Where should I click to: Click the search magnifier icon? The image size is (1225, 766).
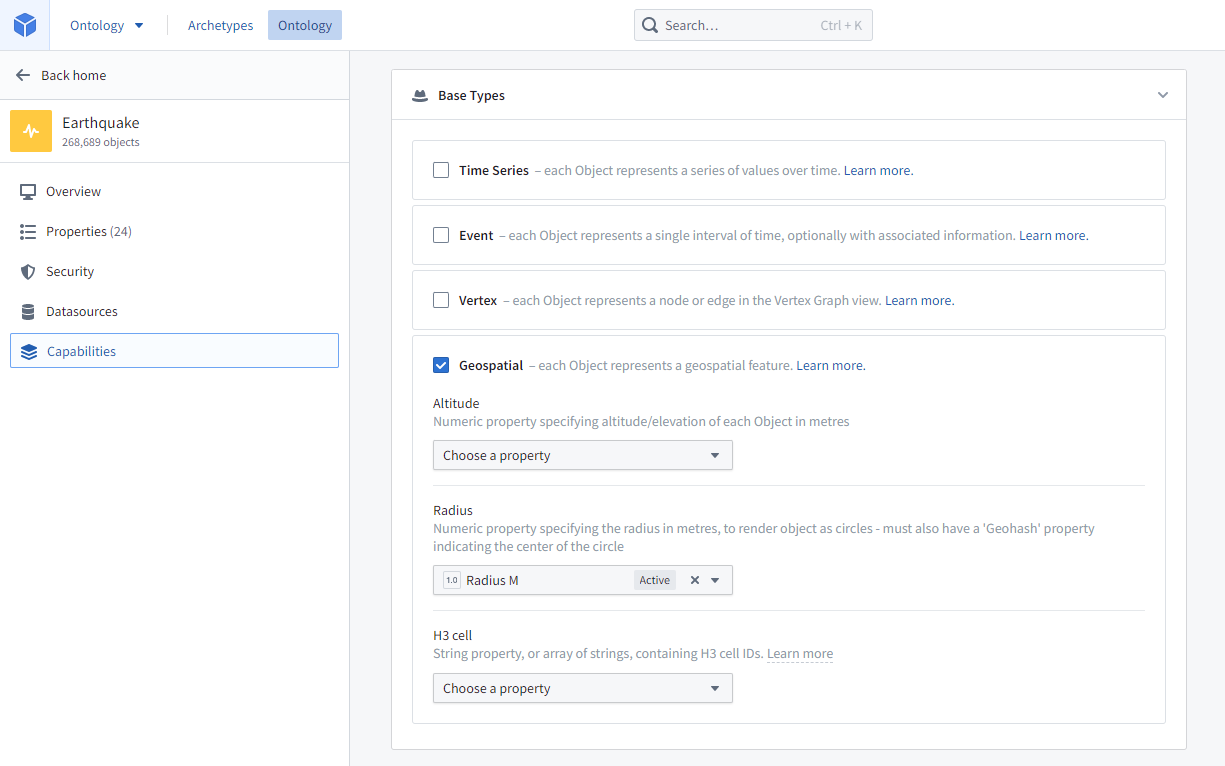tap(650, 25)
